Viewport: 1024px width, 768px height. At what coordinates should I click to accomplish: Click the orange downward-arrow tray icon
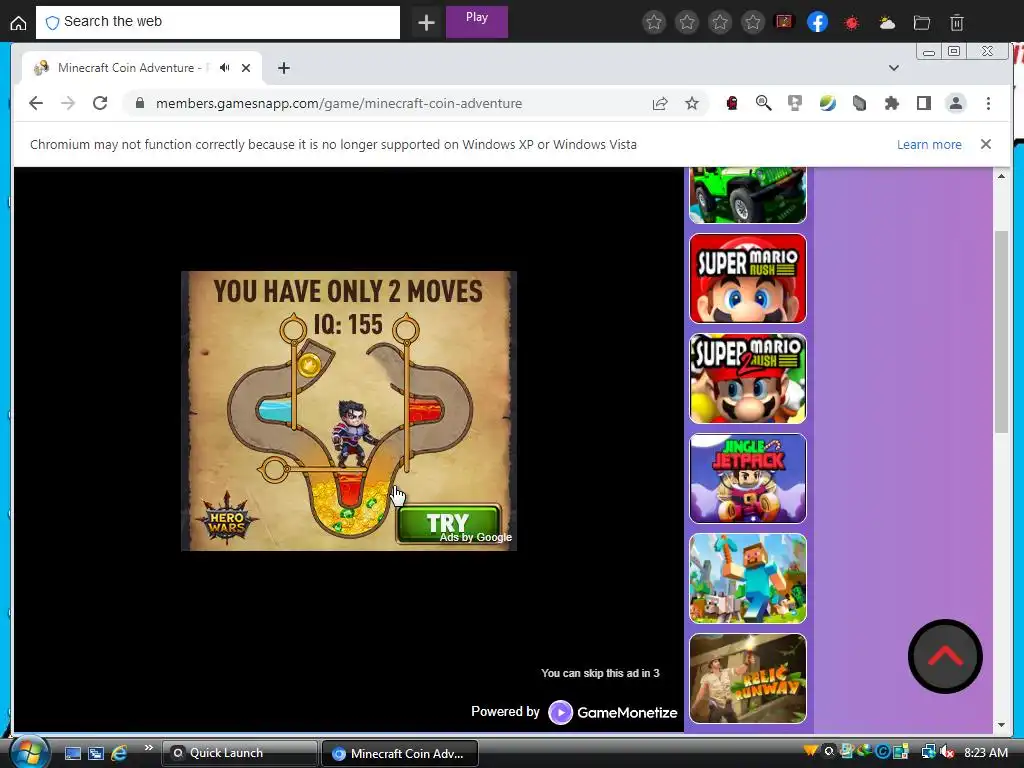pyautogui.click(x=810, y=752)
